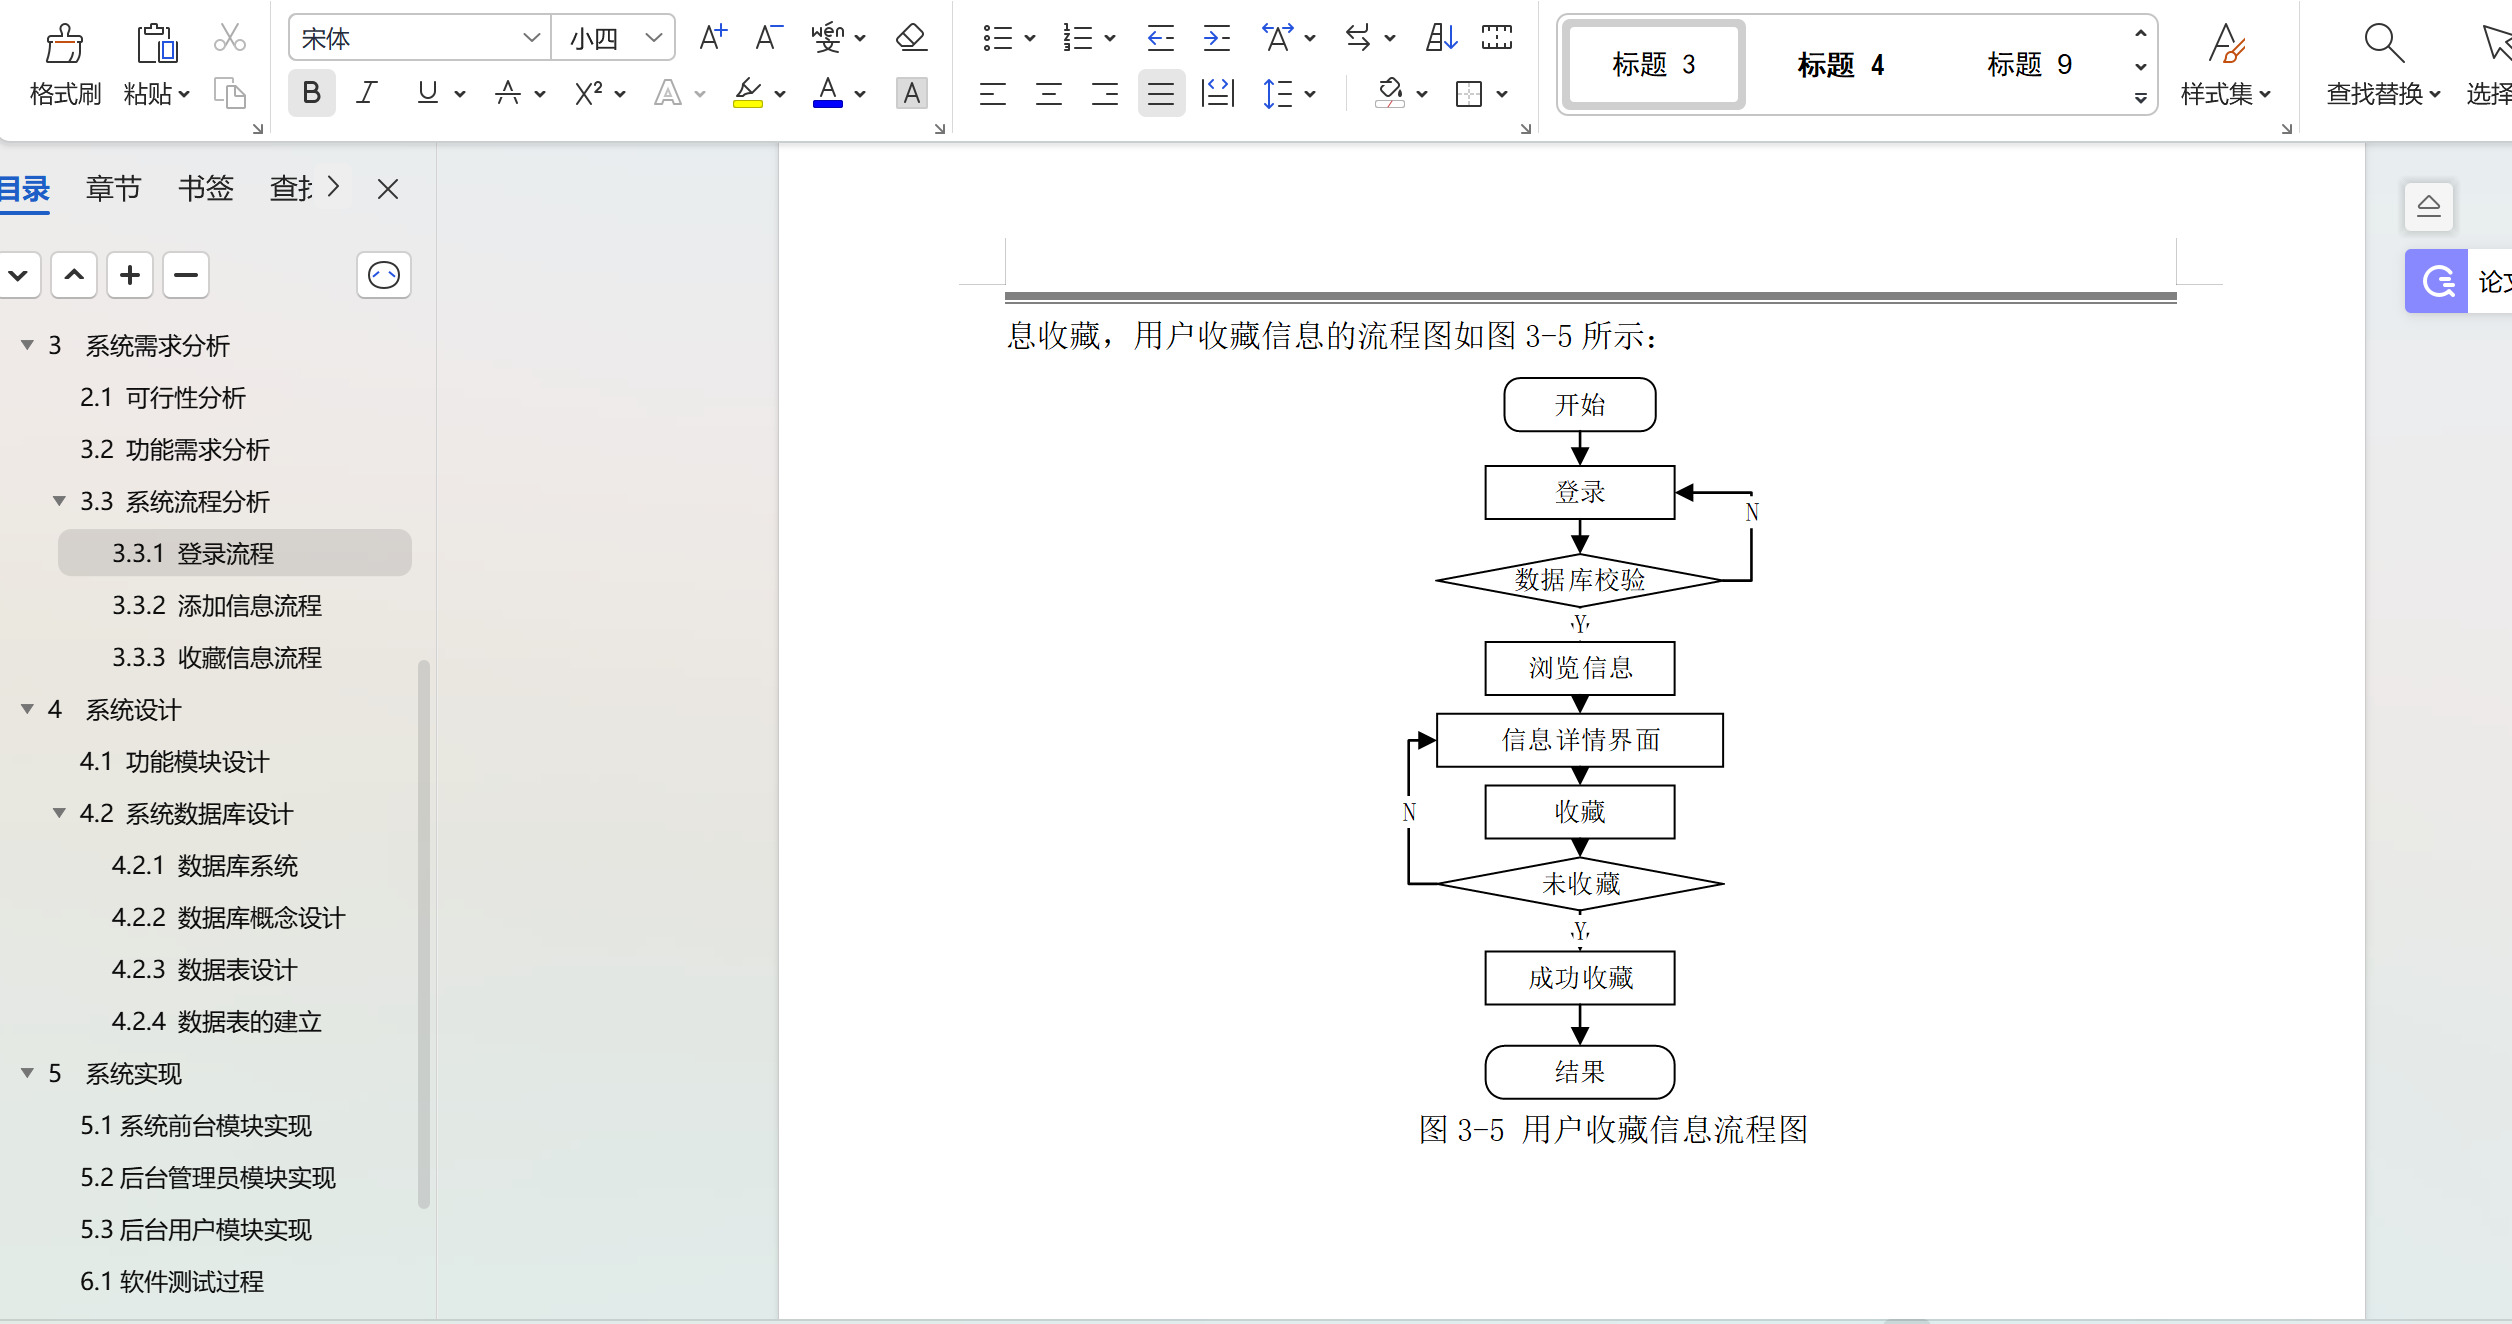Apply strikethrough to selected text

(x=509, y=93)
